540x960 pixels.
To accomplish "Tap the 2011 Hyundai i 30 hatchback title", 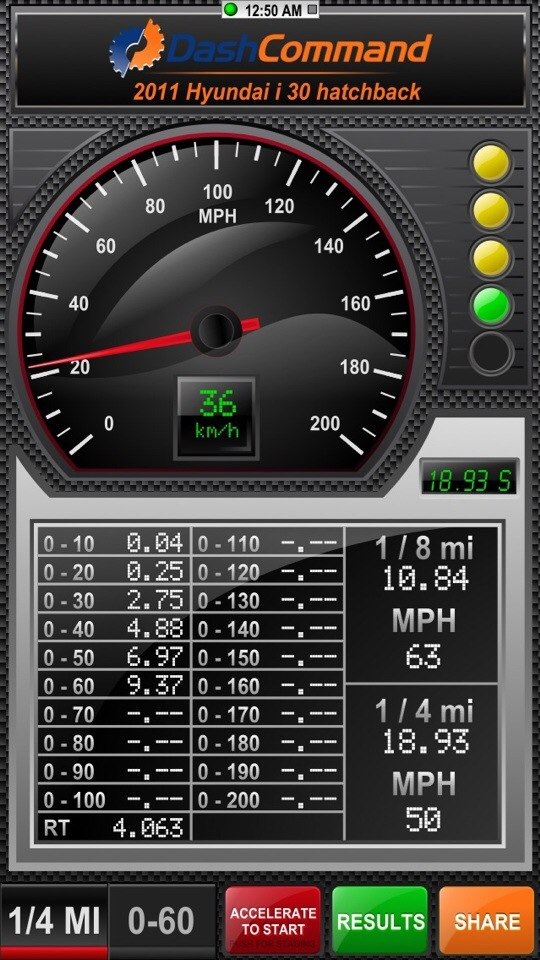I will click(277, 92).
